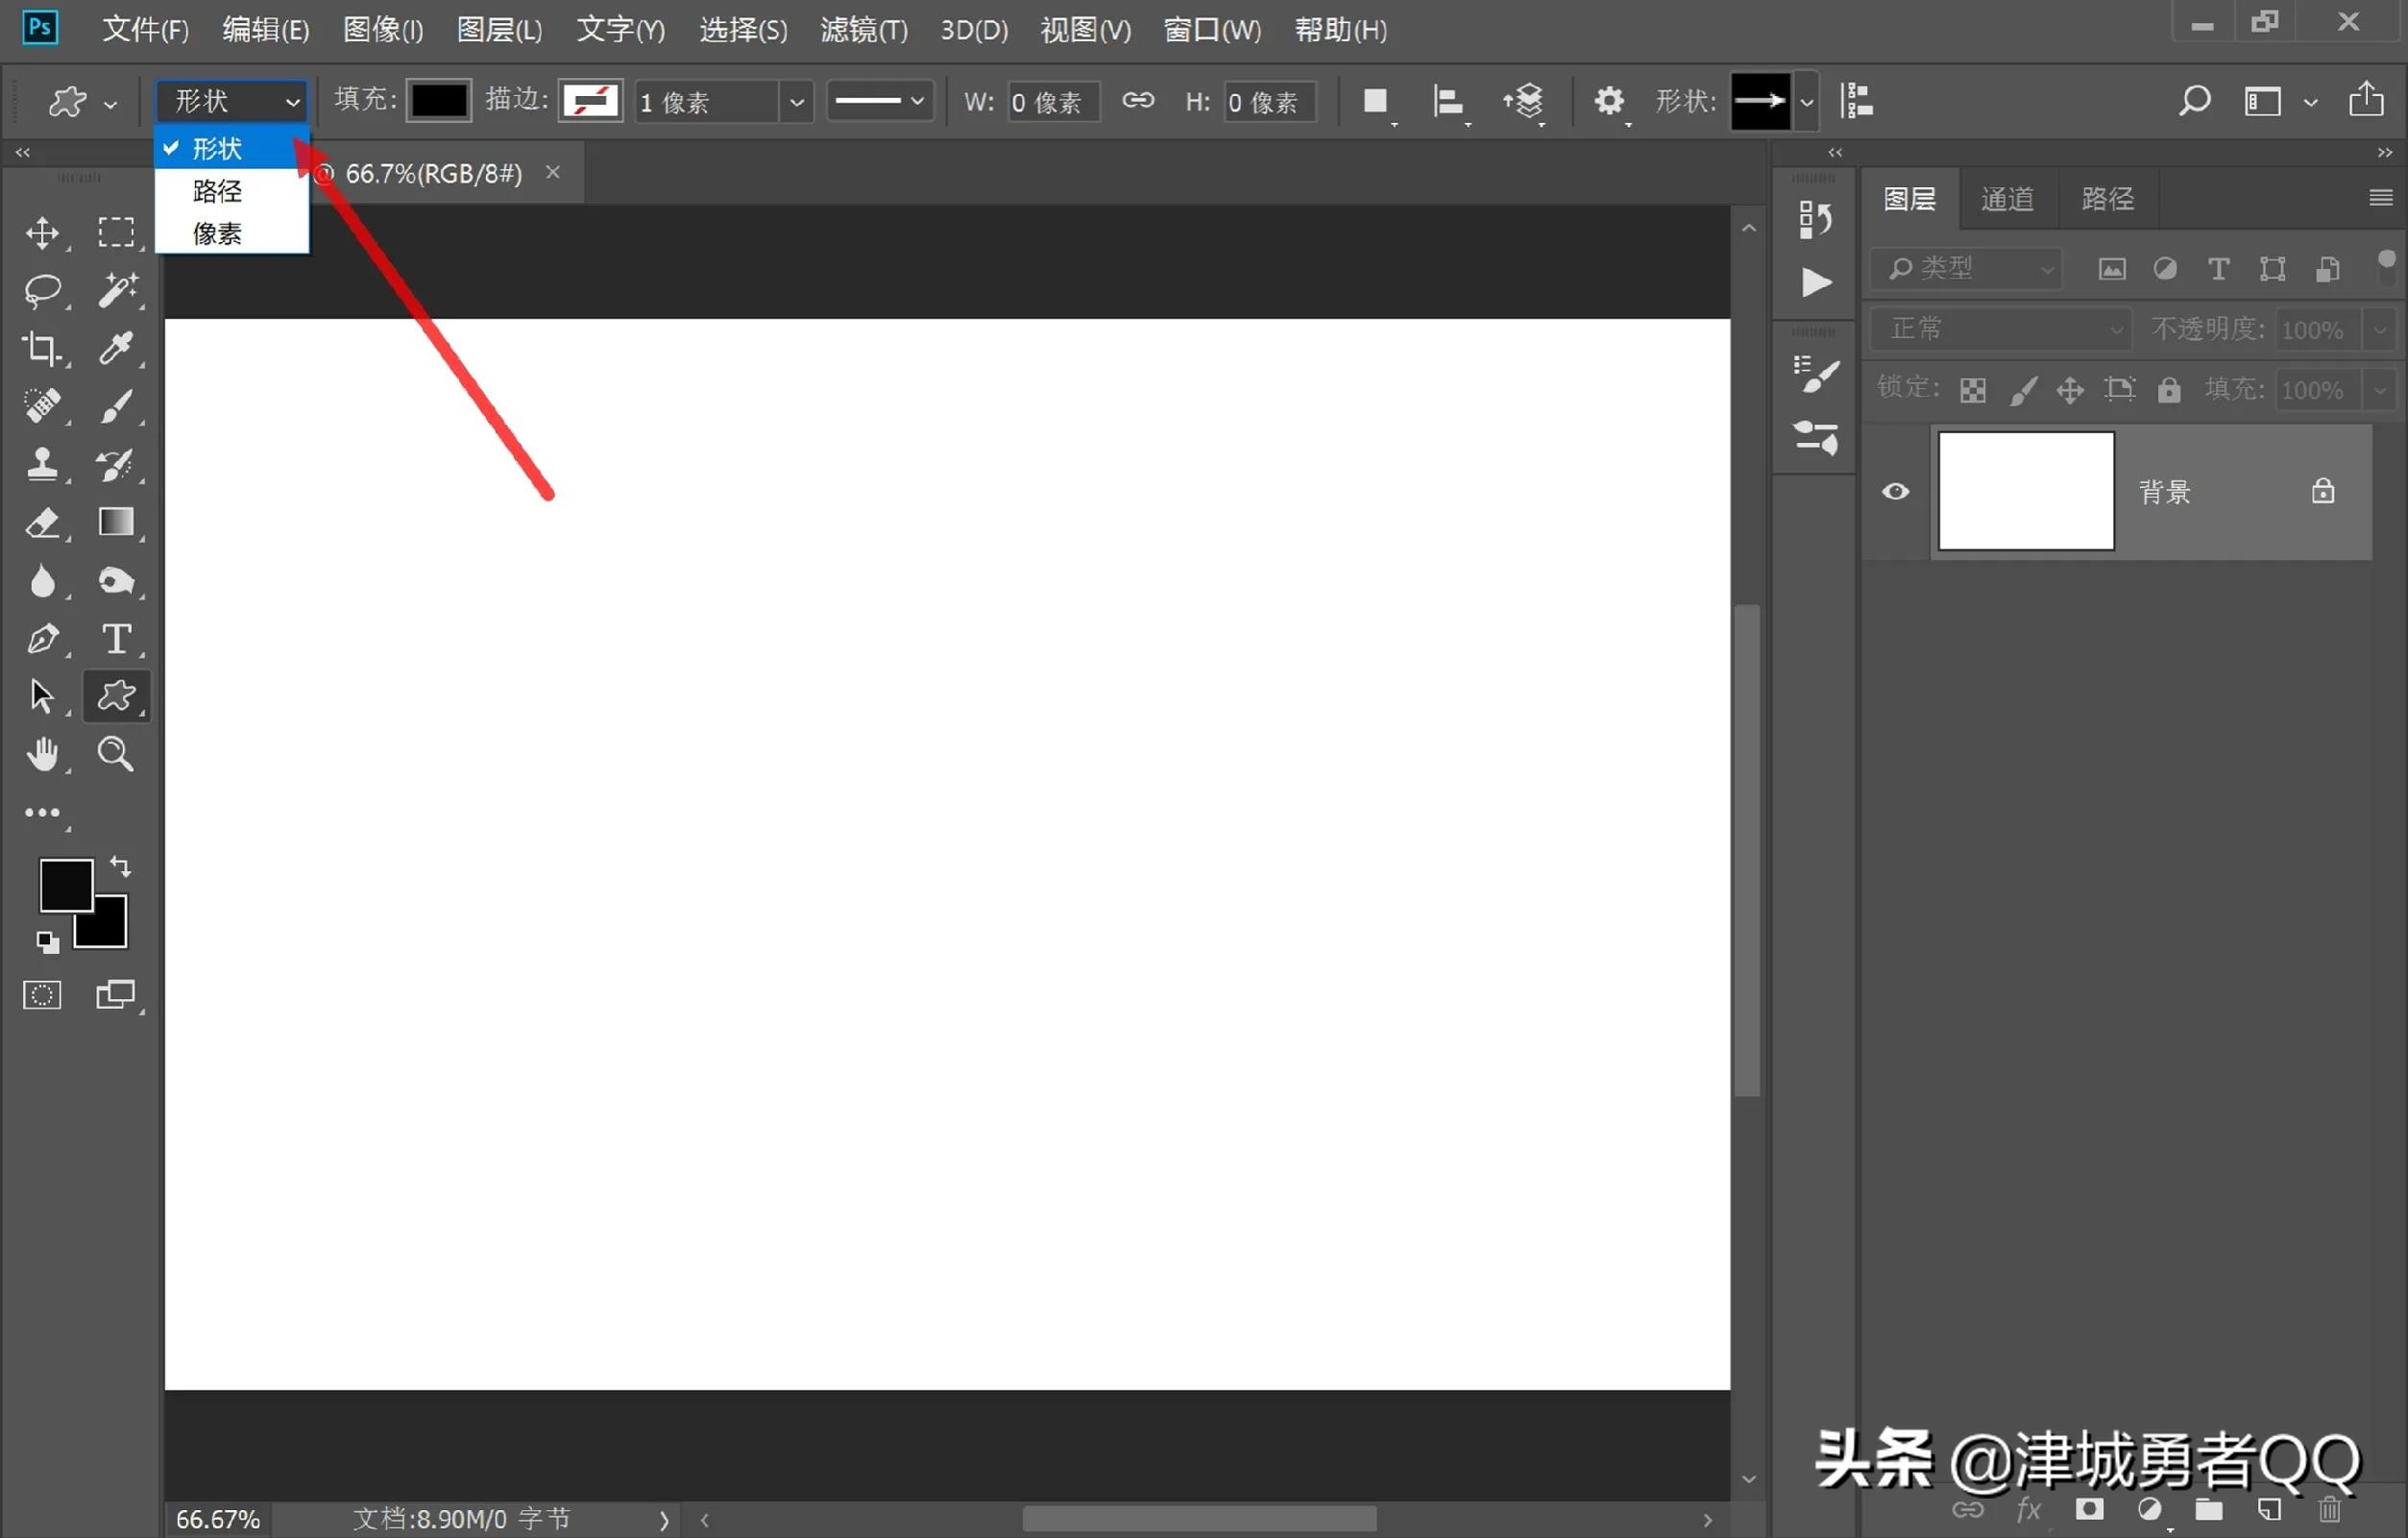Select the Horizontal Type tool

point(117,639)
